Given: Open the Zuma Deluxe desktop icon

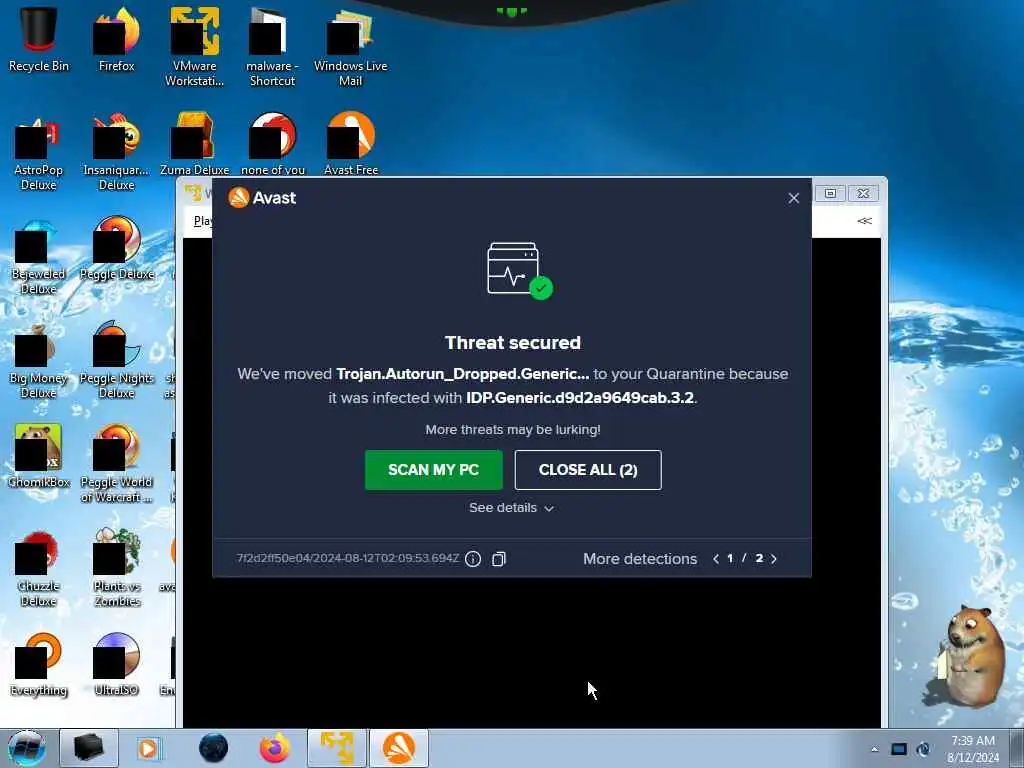Looking at the screenshot, I should click(195, 144).
